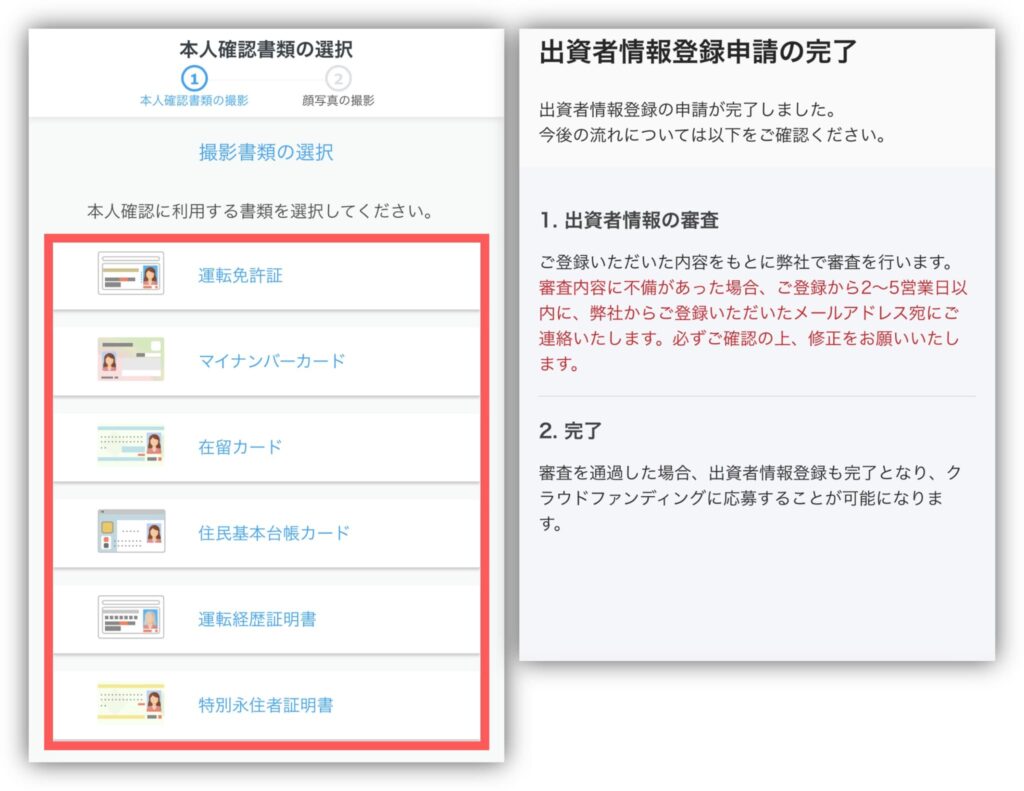Screen dimensions: 1024x791
Task: Click the driver's license card icon
Action: (x=131, y=273)
